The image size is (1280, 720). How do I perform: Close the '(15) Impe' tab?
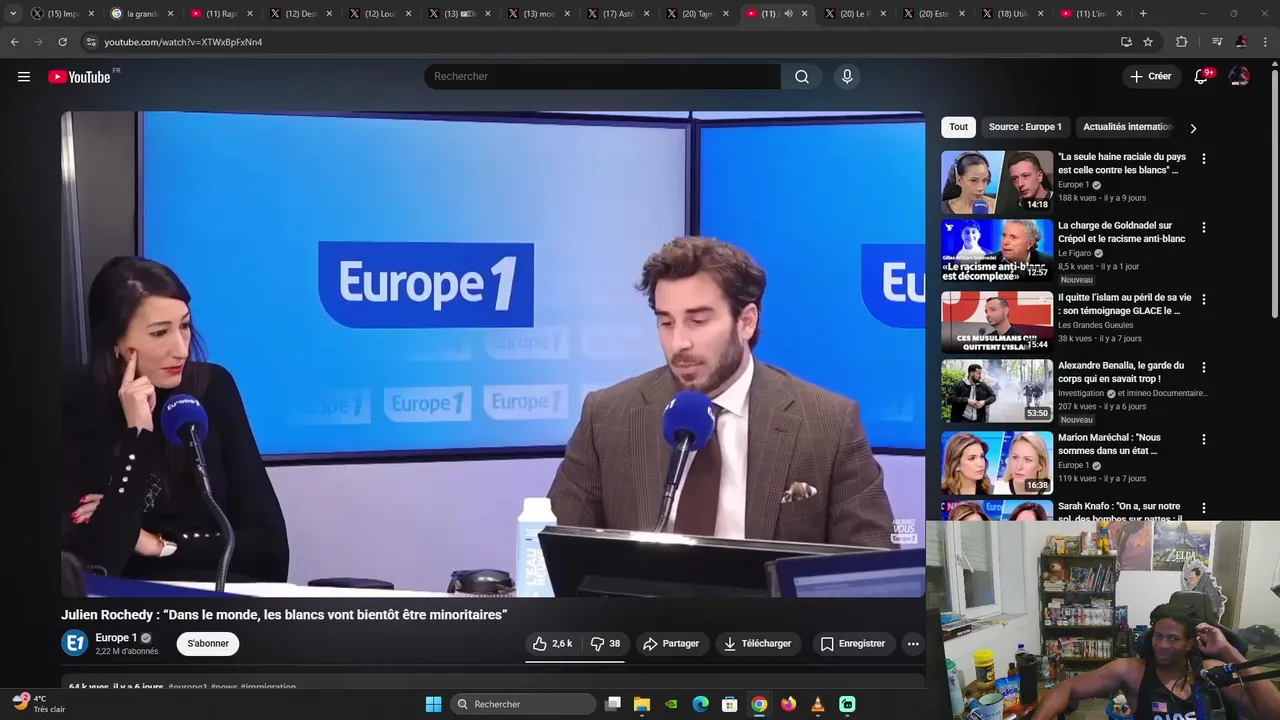[91, 14]
